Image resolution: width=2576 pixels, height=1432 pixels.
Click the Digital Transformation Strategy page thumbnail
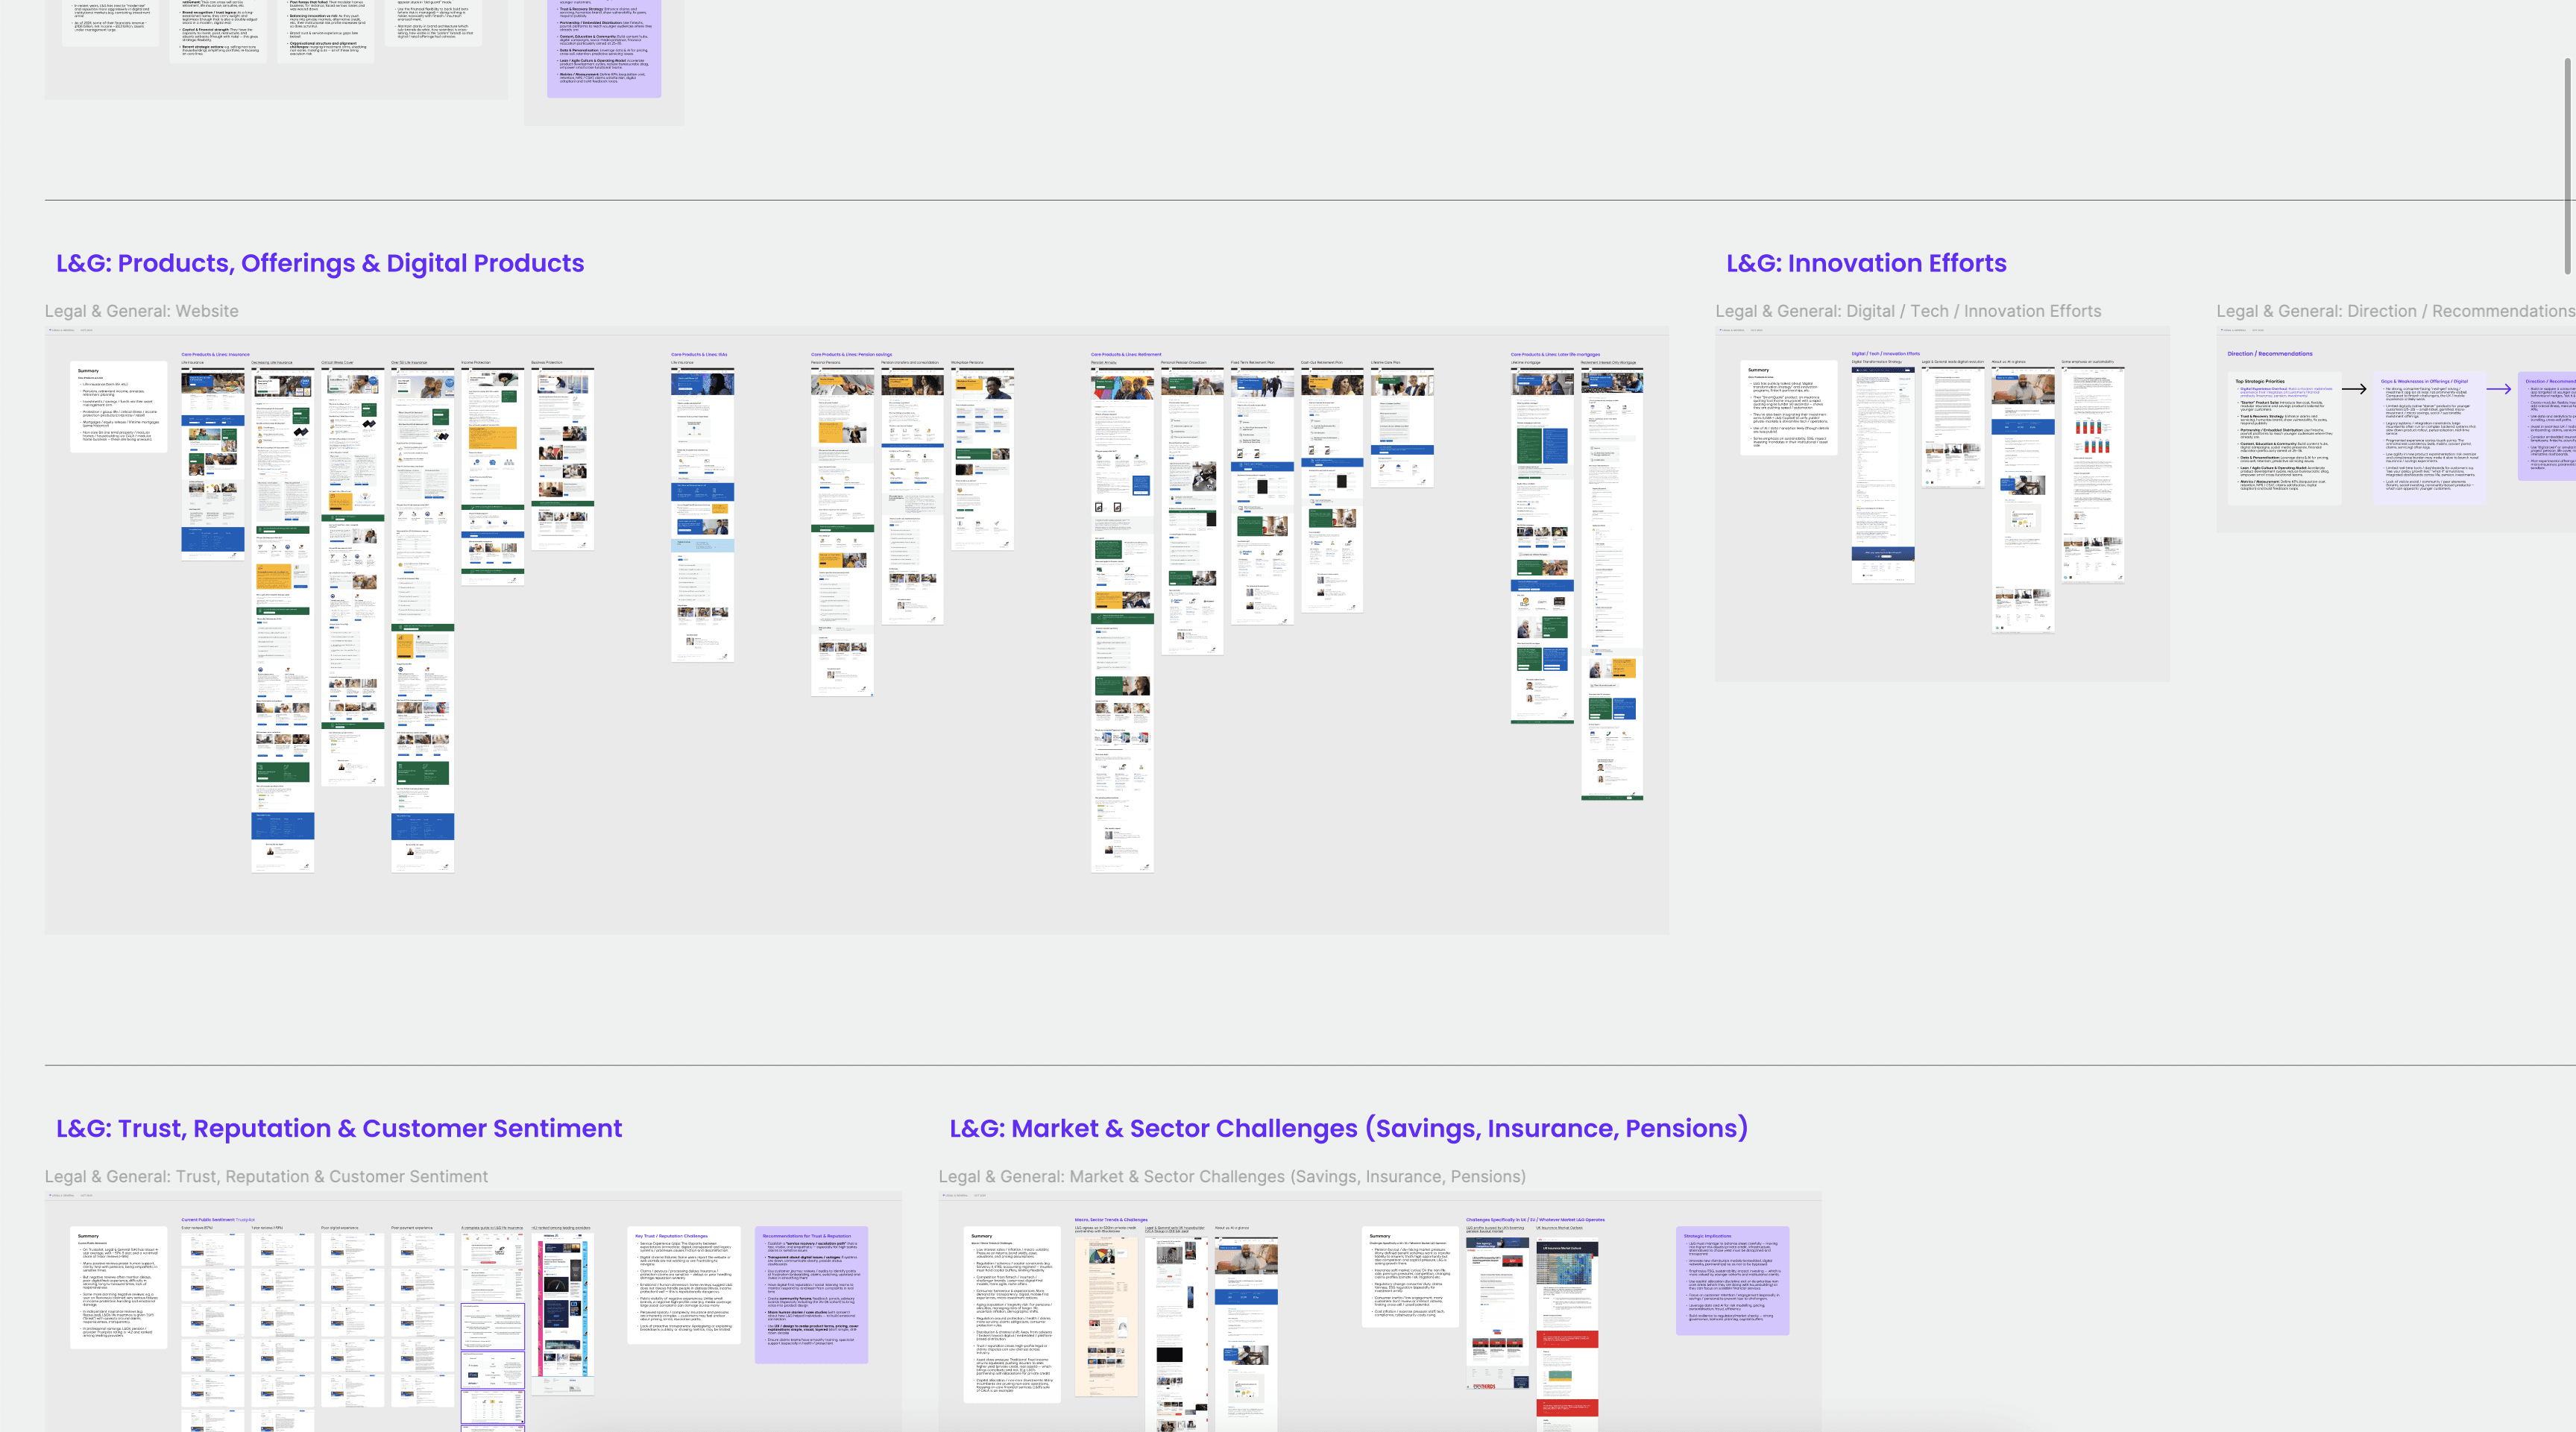pyautogui.click(x=1882, y=475)
